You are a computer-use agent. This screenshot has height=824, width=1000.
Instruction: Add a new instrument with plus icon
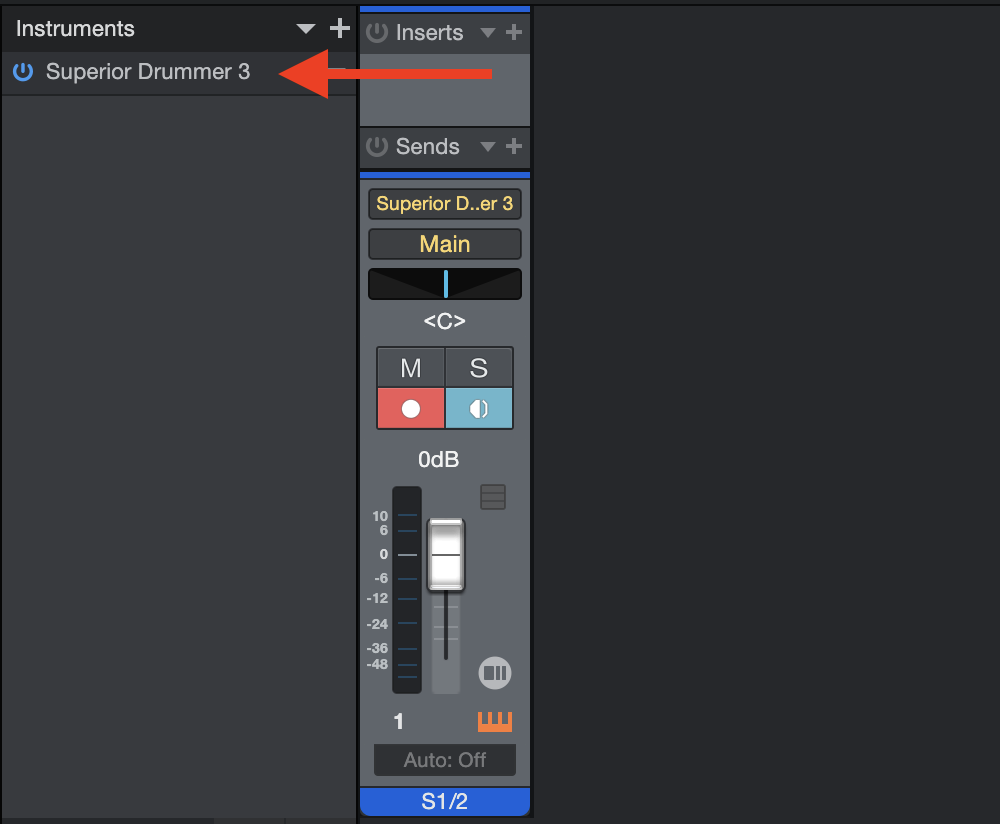click(339, 28)
